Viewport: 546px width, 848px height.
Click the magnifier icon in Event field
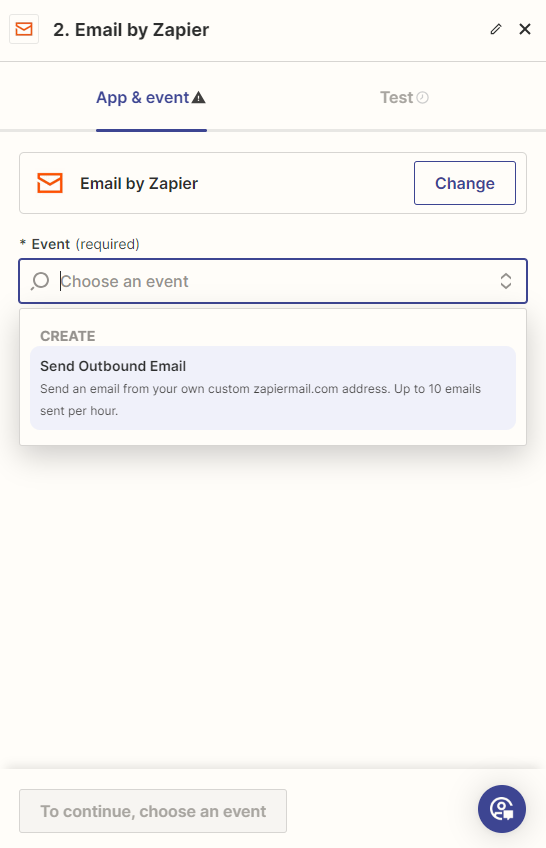coord(40,281)
